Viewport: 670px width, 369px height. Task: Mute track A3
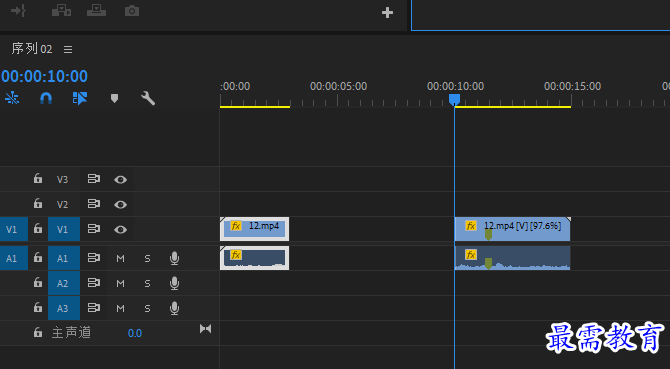pos(120,308)
